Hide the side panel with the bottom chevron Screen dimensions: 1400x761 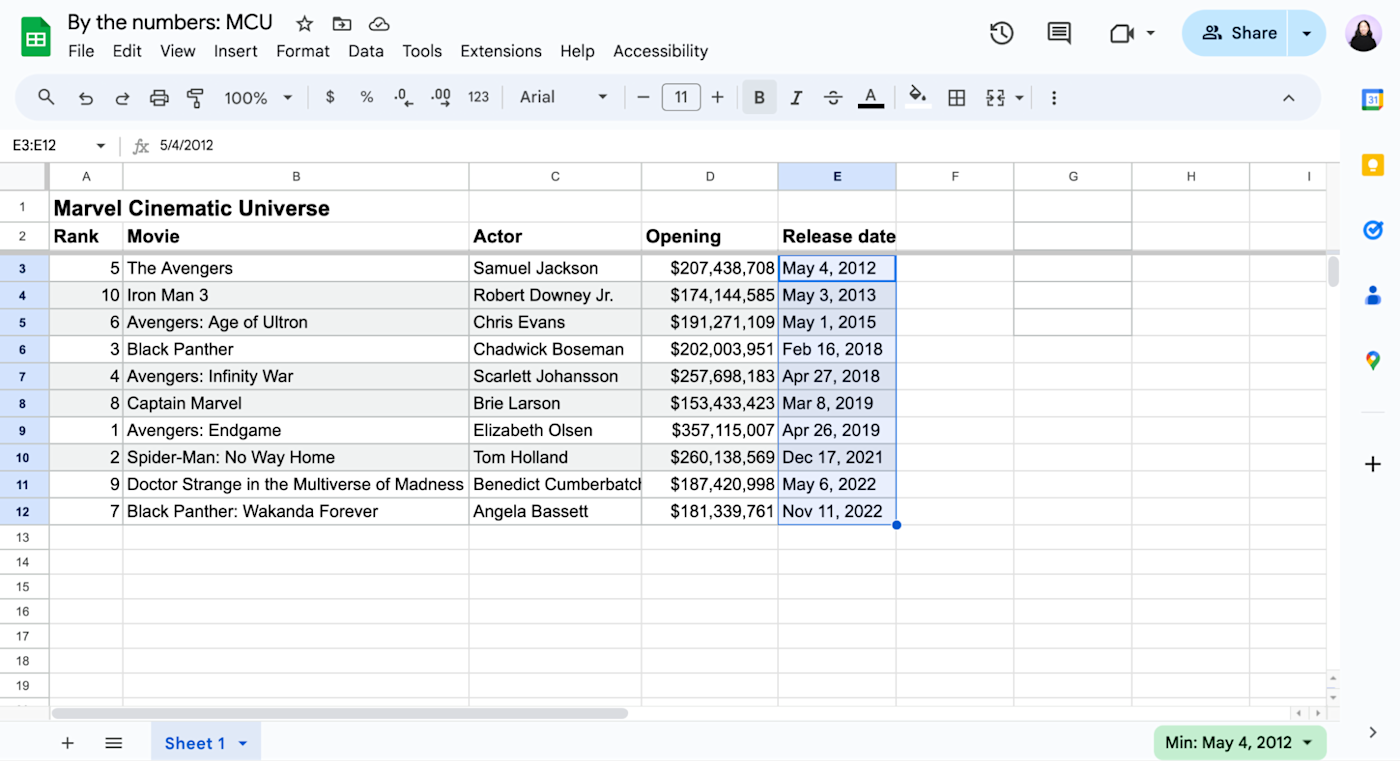click(x=1373, y=733)
